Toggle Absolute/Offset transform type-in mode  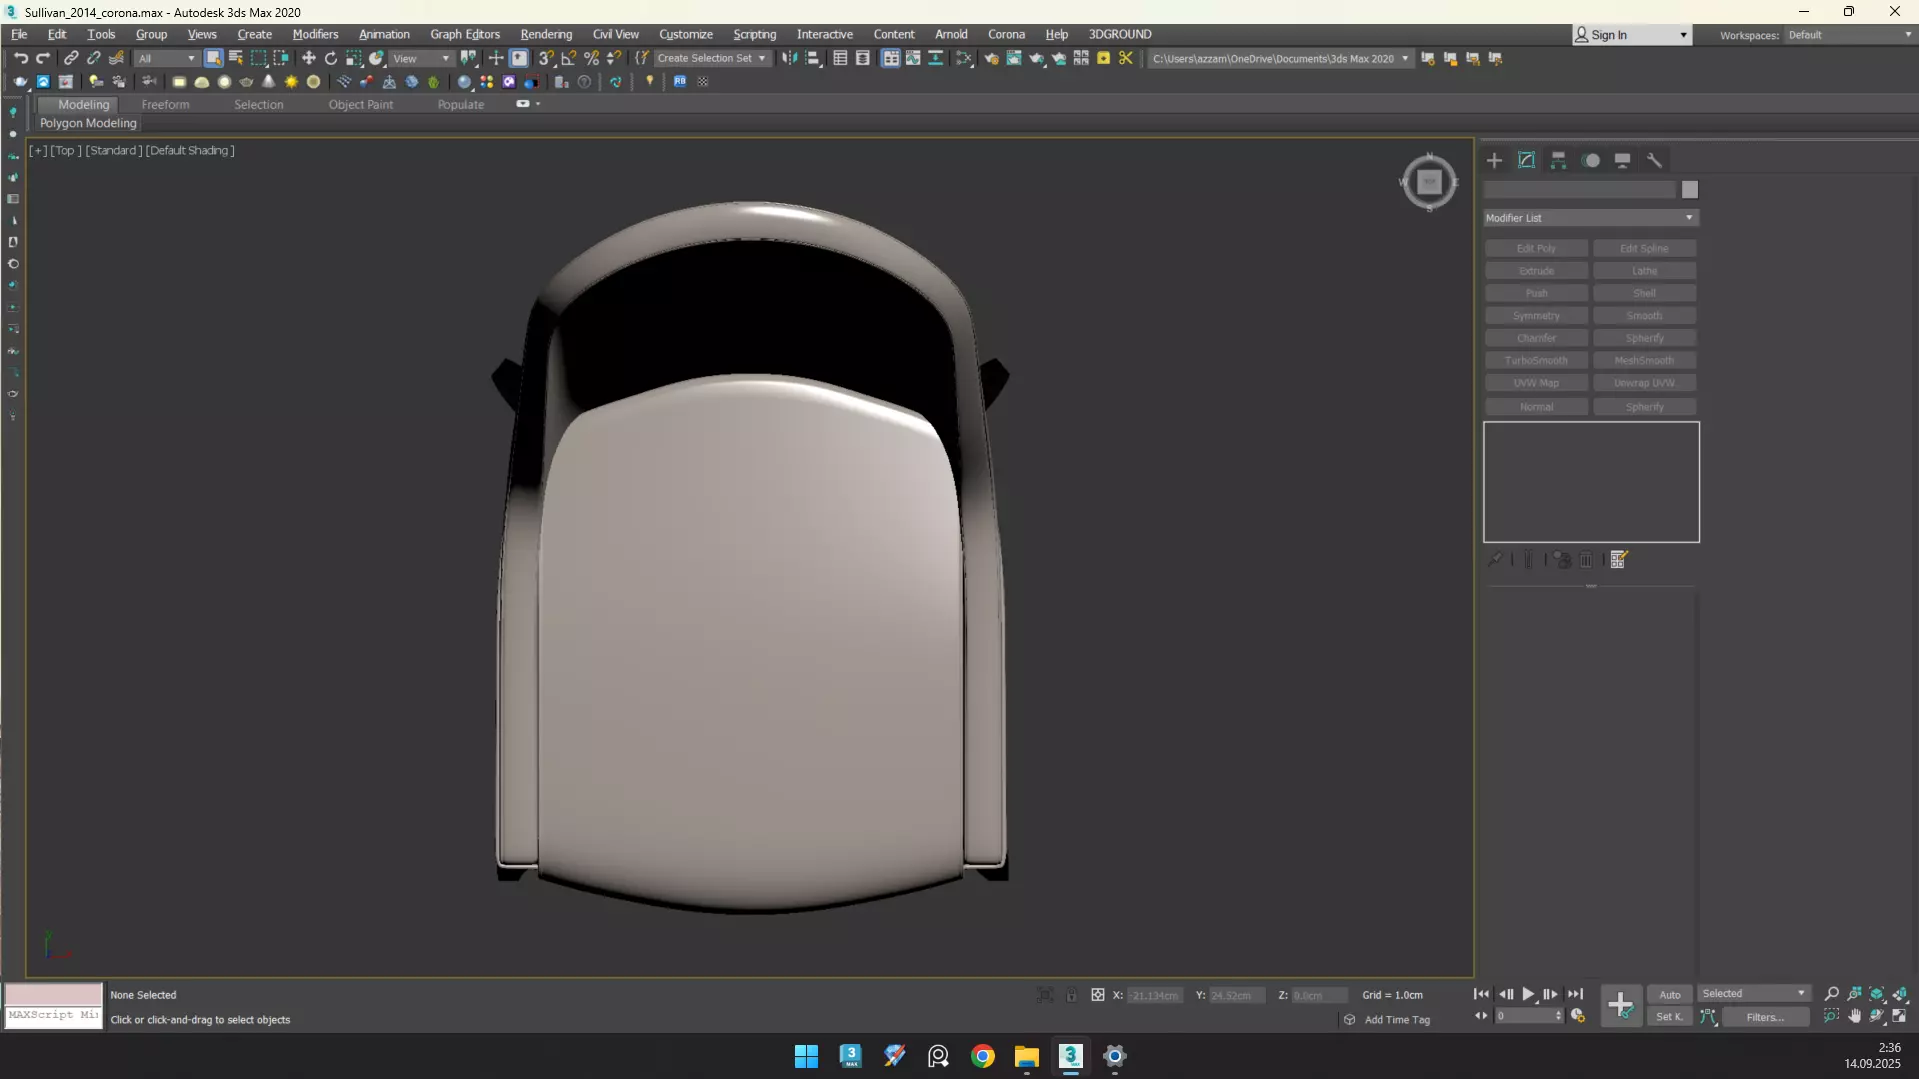1097,995
